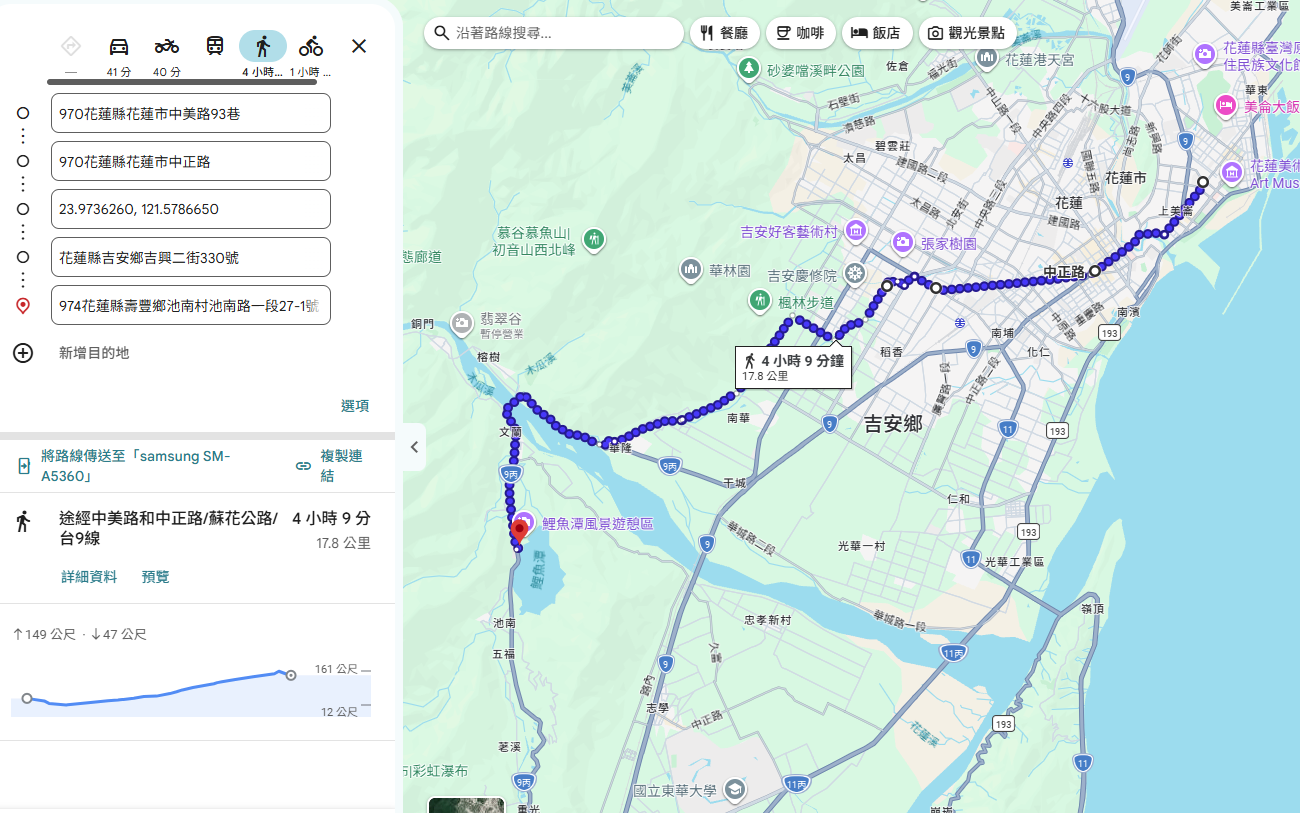
Task: Click the search magnifier icon
Action: [441, 33]
